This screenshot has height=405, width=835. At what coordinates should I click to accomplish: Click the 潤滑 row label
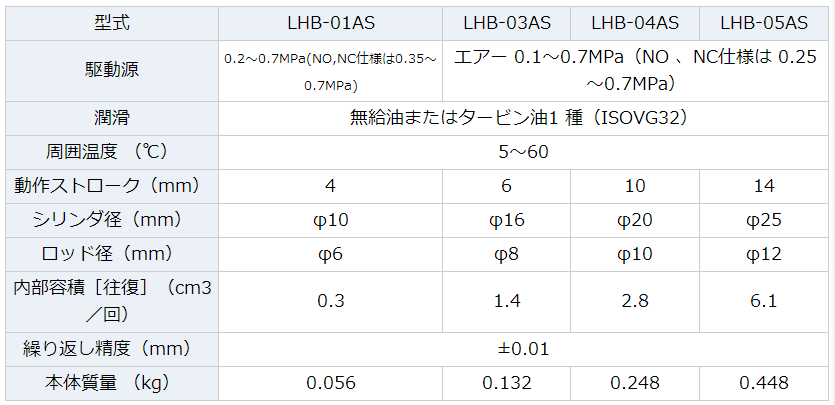point(112,118)
